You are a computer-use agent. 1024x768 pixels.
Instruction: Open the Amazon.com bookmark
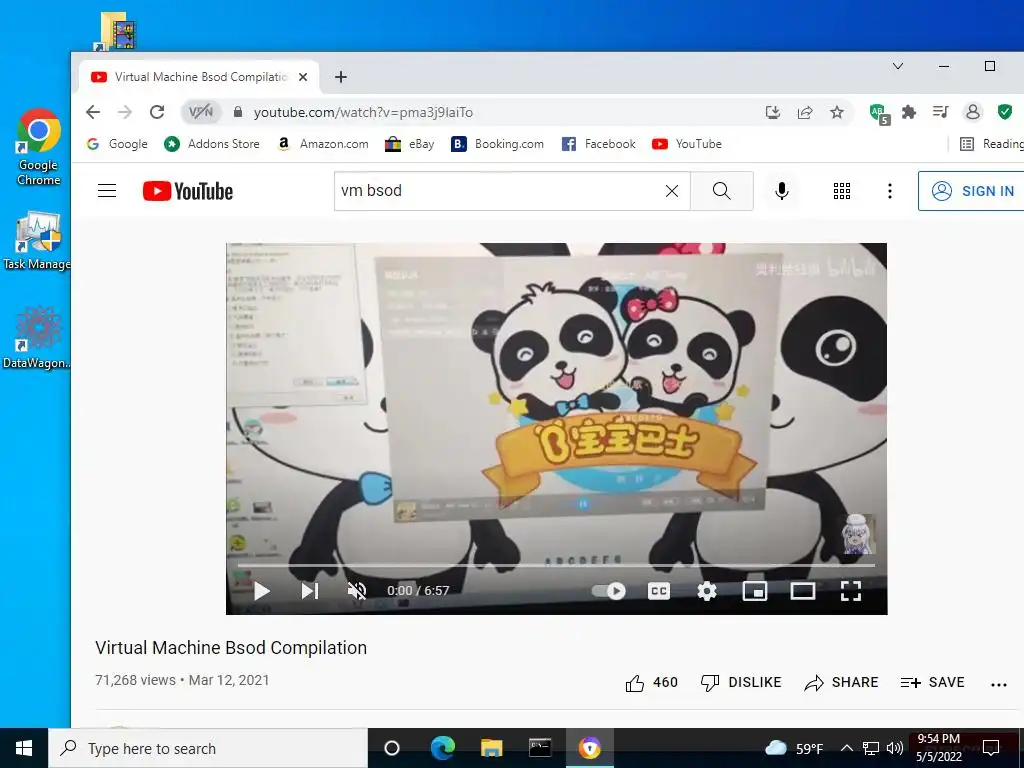click(322, 144)
